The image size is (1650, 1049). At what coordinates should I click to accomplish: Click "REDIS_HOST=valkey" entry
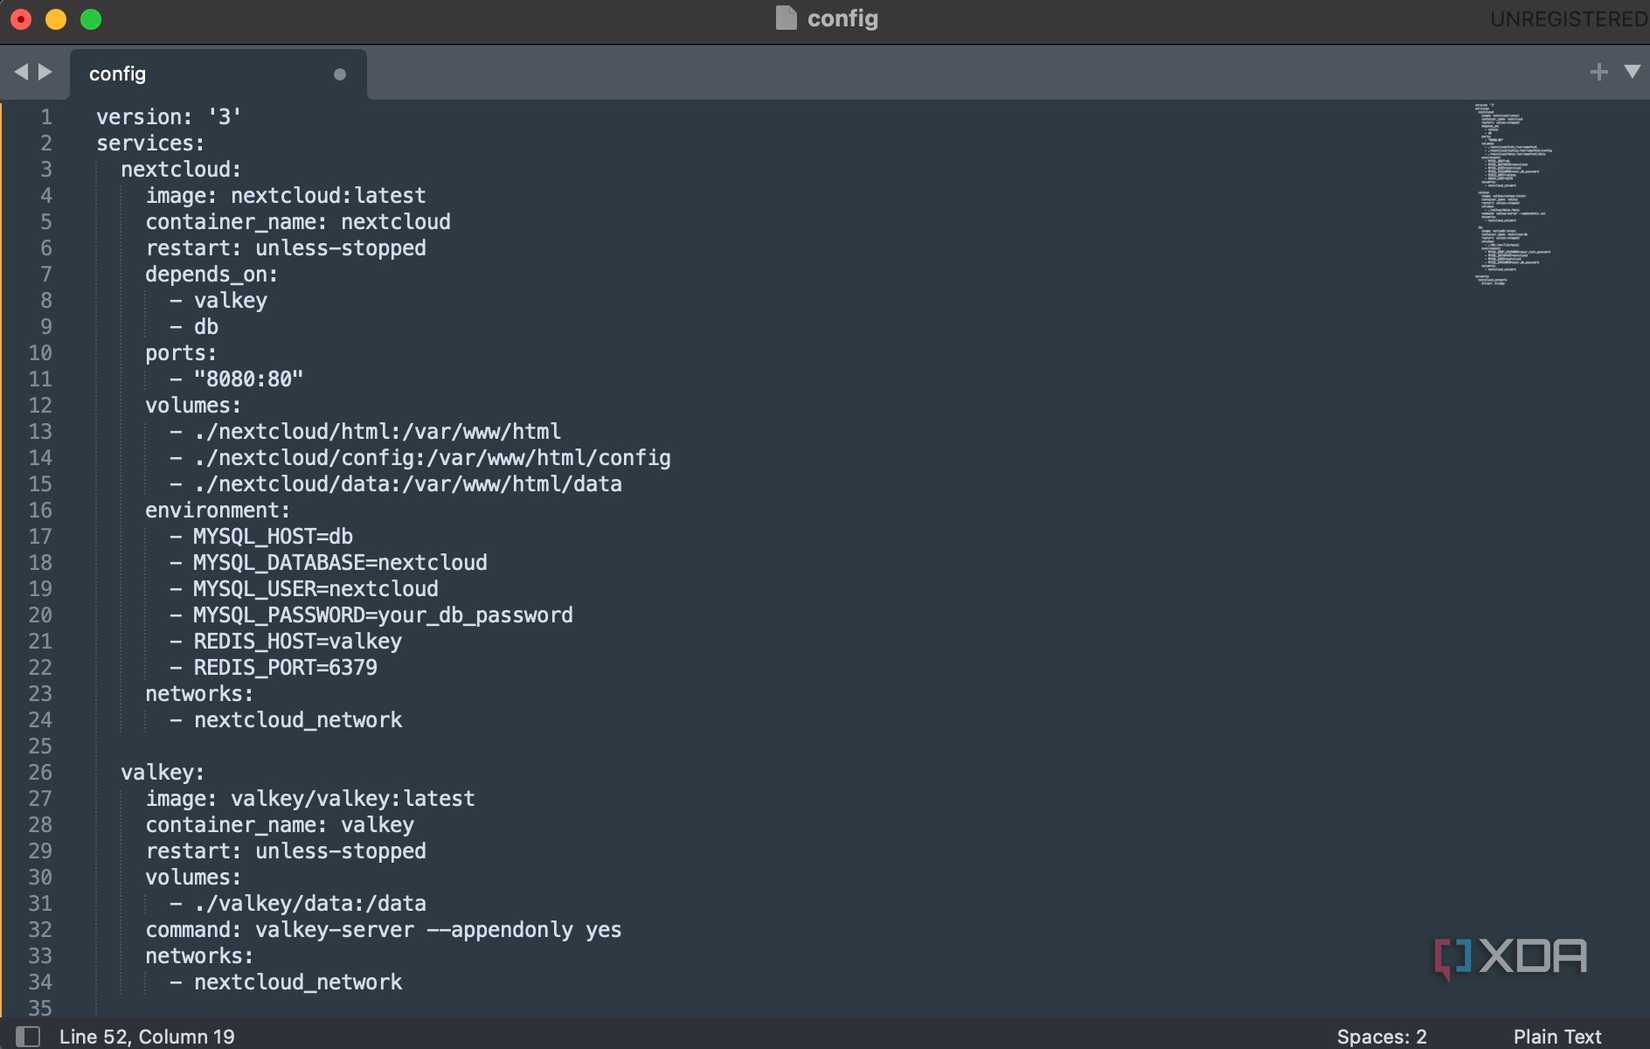point(298,641)
